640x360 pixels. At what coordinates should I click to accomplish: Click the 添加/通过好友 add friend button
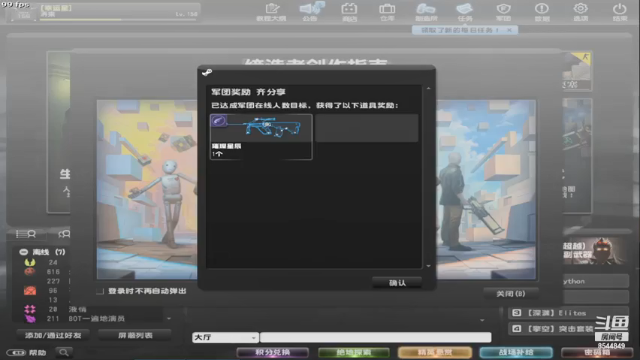click(x=53, y=335)
